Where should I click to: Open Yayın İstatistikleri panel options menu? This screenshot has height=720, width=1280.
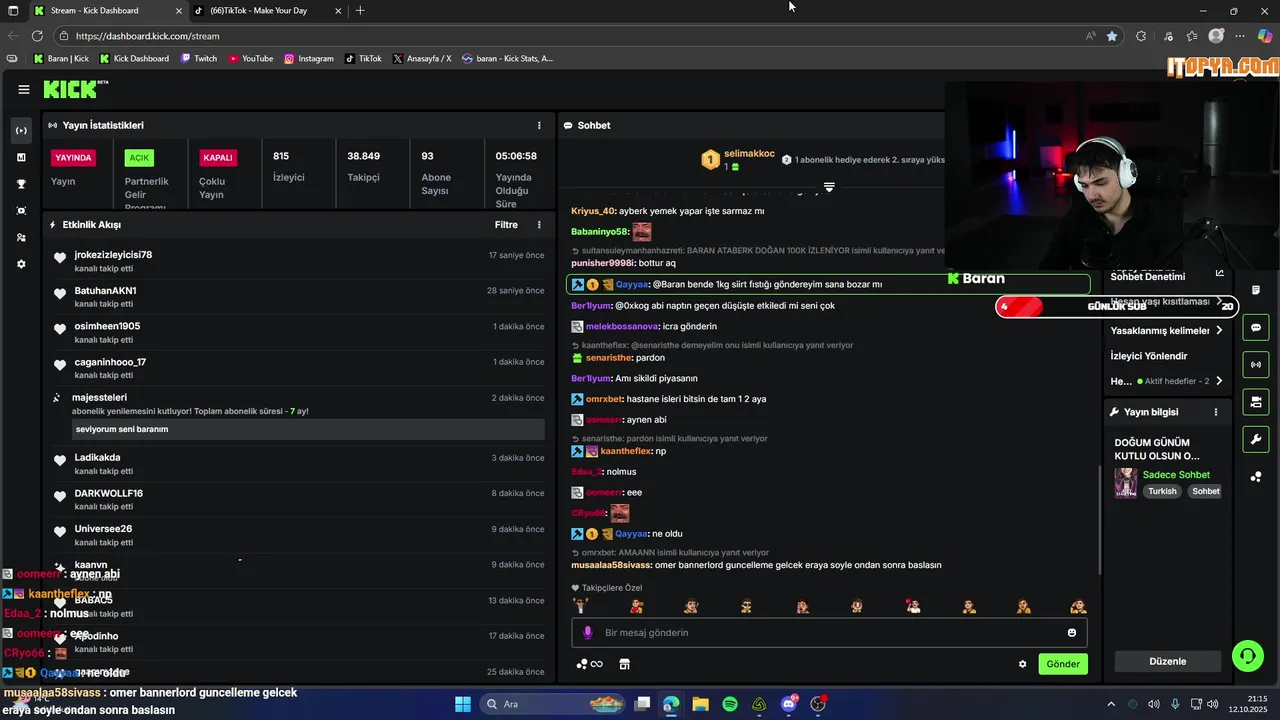539,125
